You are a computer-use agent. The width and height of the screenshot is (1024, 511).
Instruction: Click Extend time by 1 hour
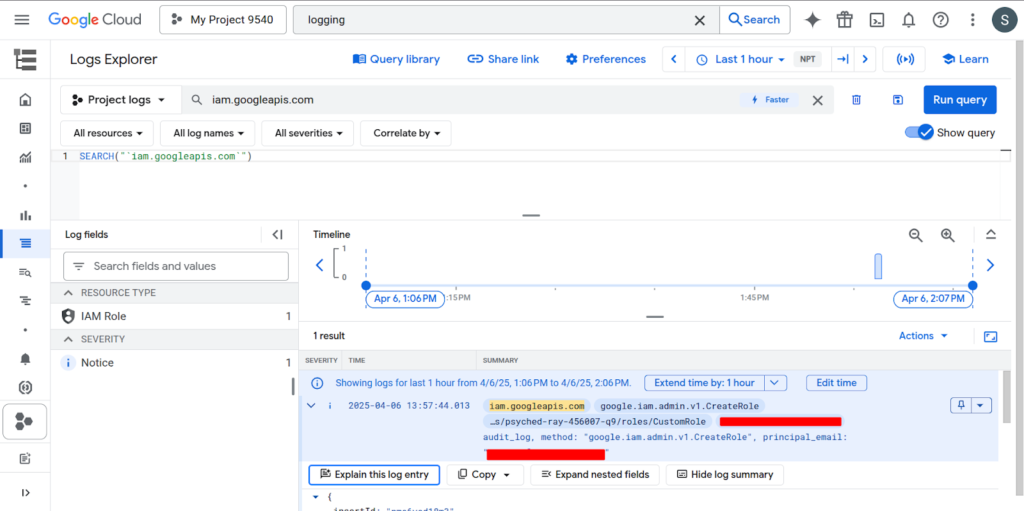[705, 383]
